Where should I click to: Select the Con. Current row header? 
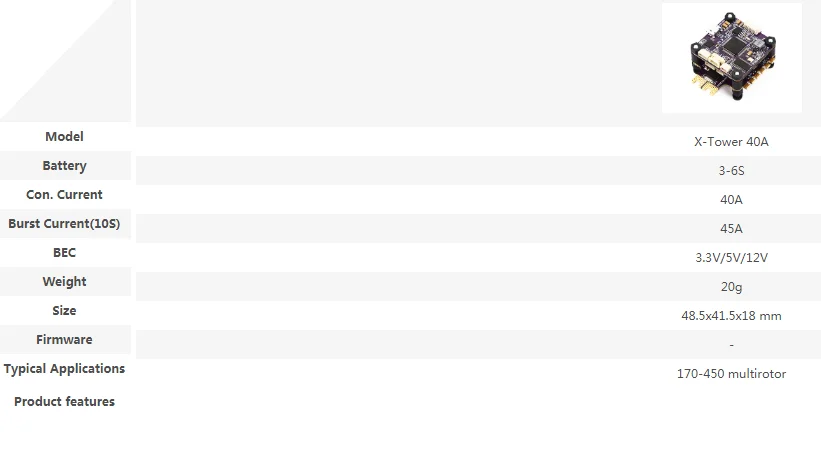pos(64,195)
